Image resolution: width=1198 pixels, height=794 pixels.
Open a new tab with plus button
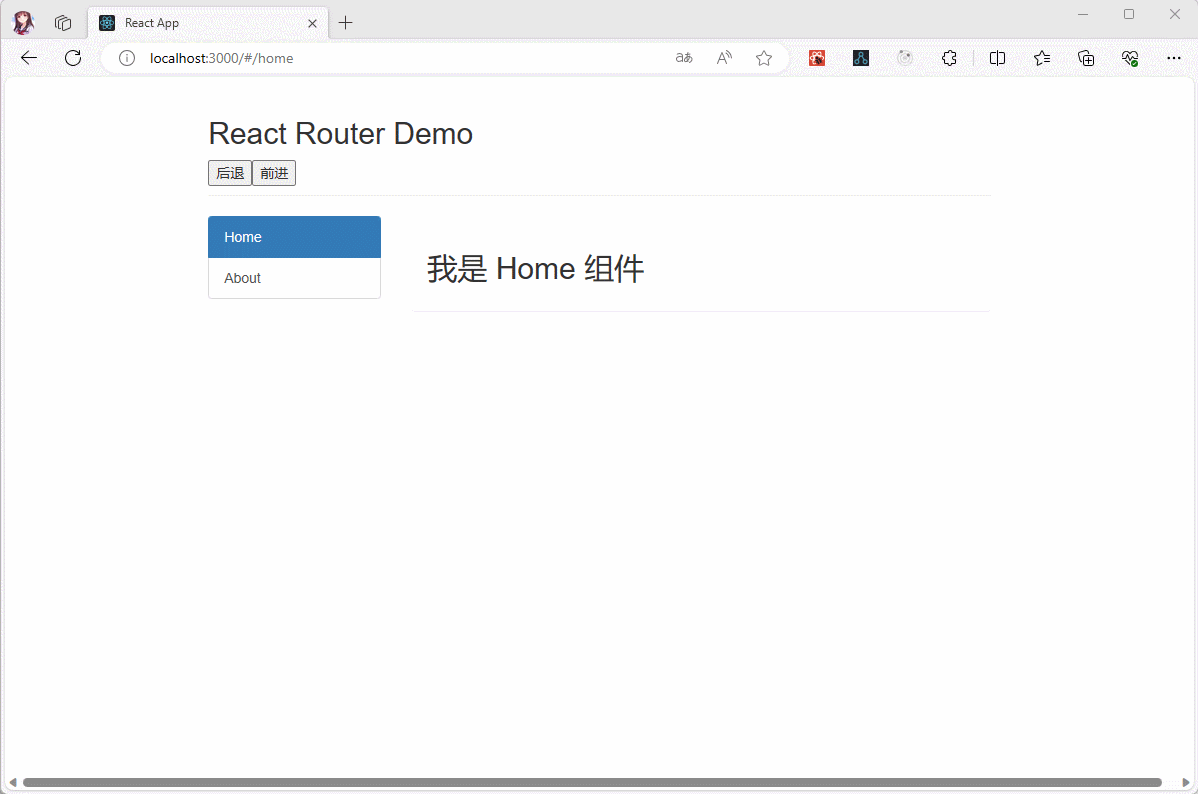click(346, 22)
